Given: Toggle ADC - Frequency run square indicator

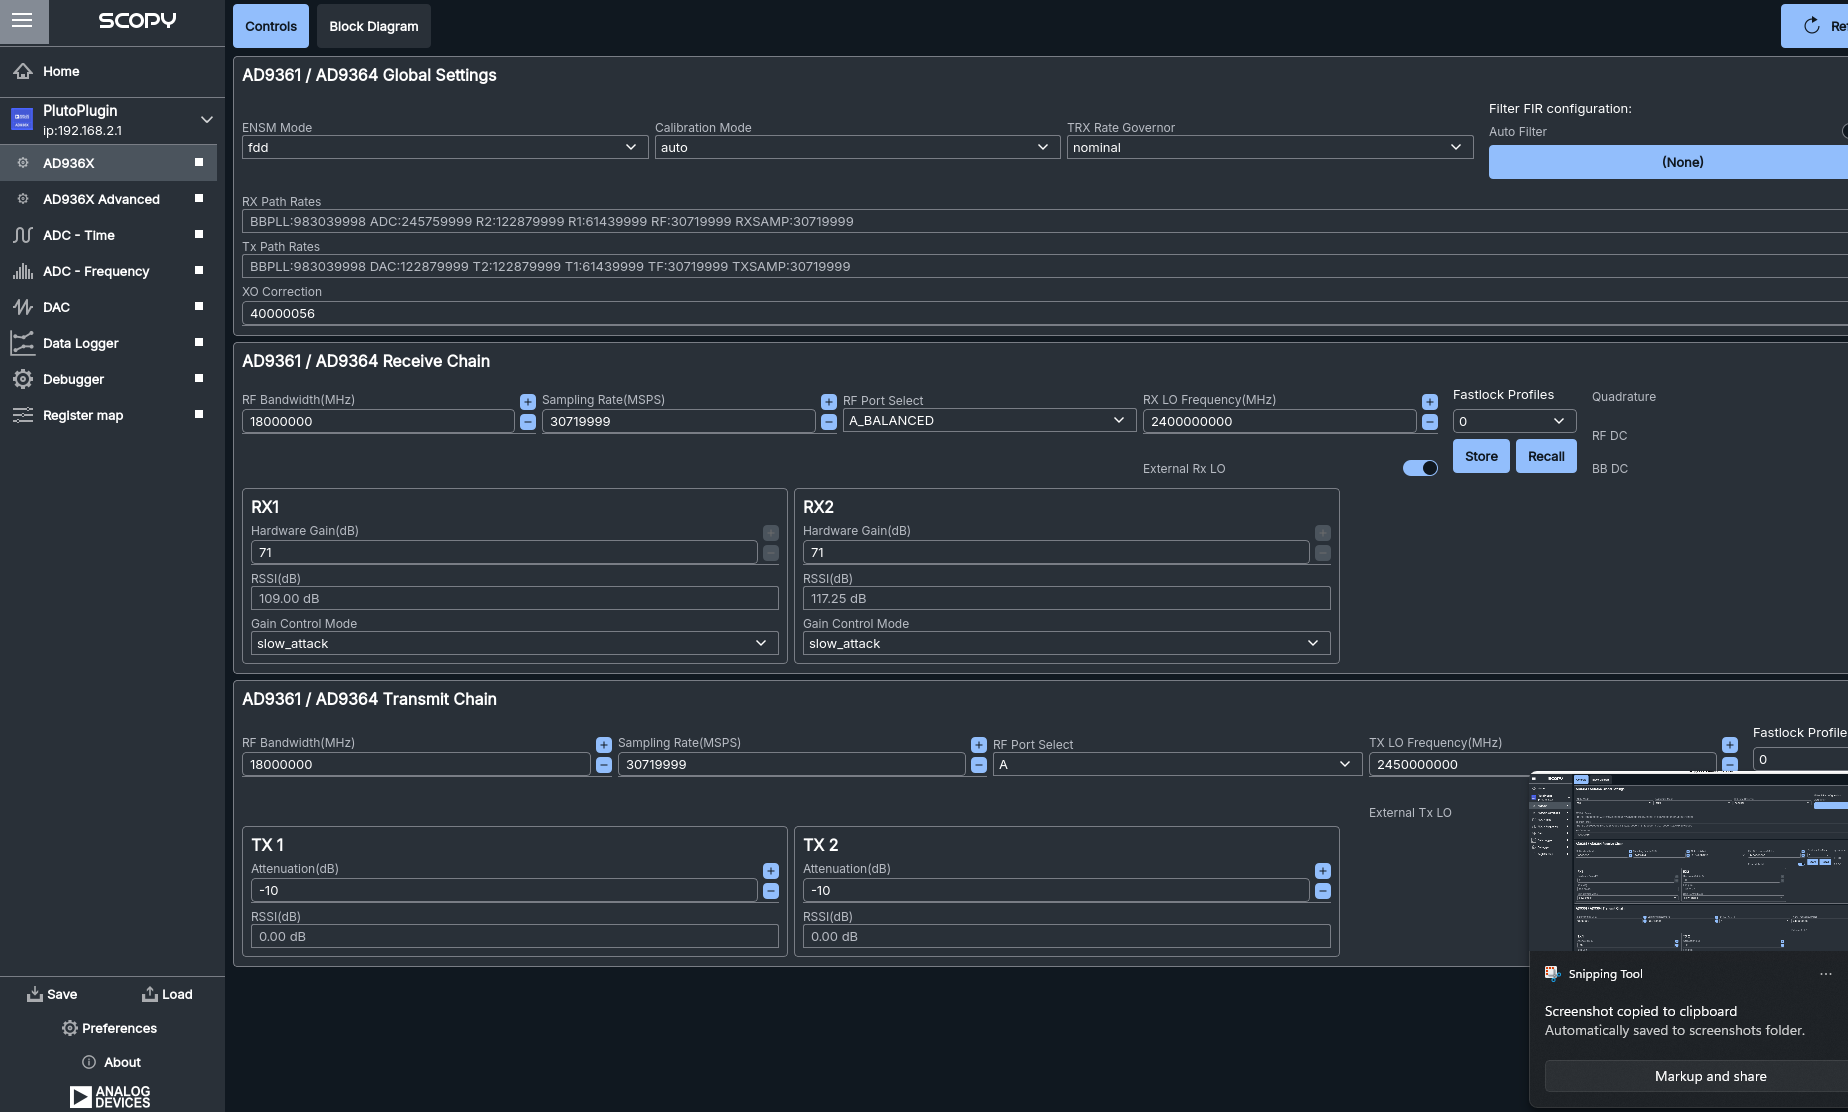Looking at the screenshot, I should [199, 270].
